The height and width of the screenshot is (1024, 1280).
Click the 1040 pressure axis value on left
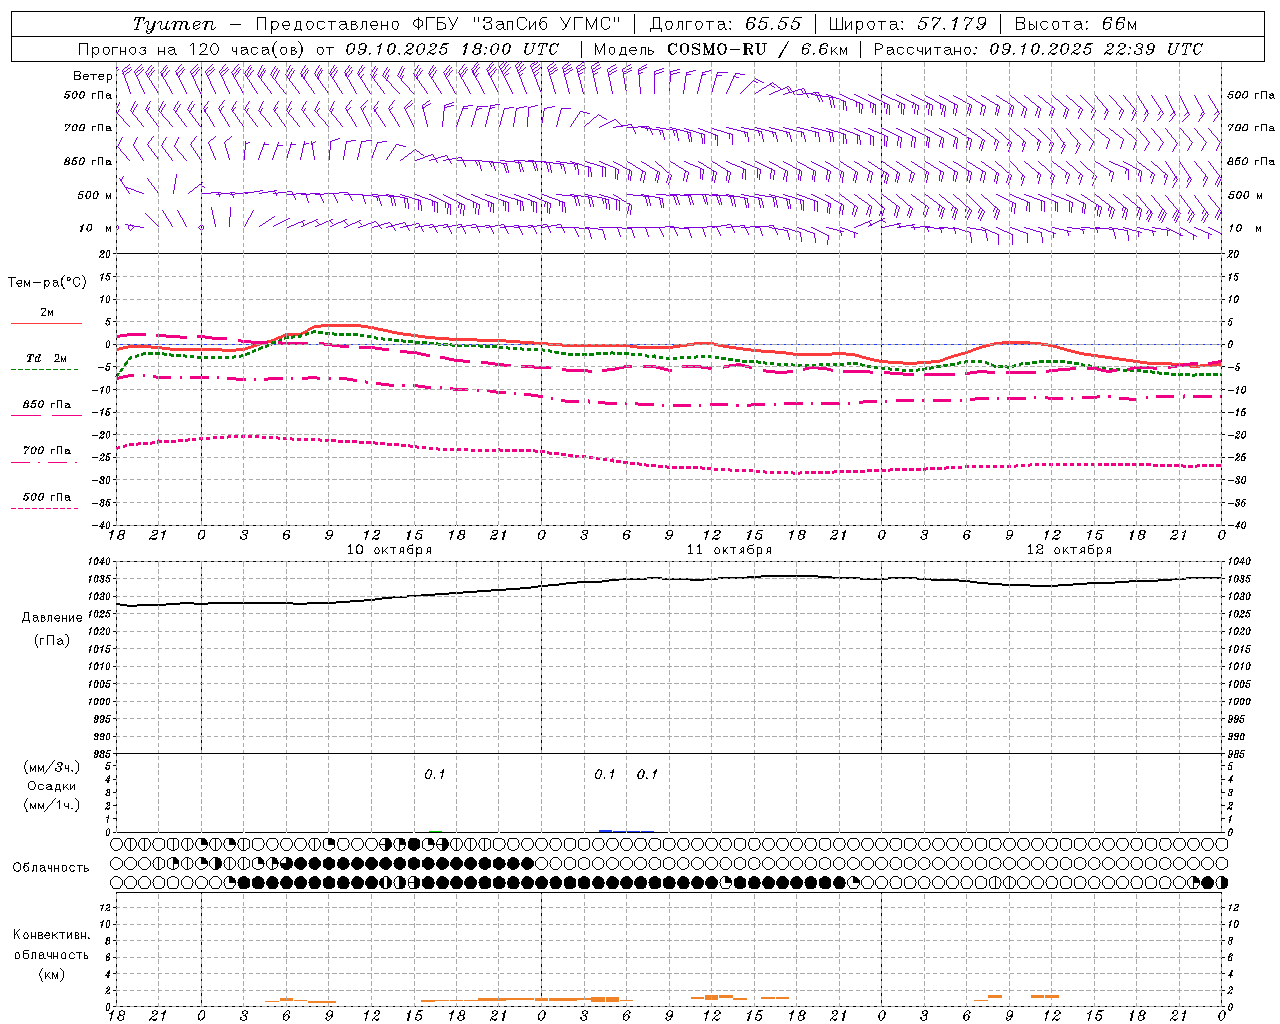pos(102,562)
